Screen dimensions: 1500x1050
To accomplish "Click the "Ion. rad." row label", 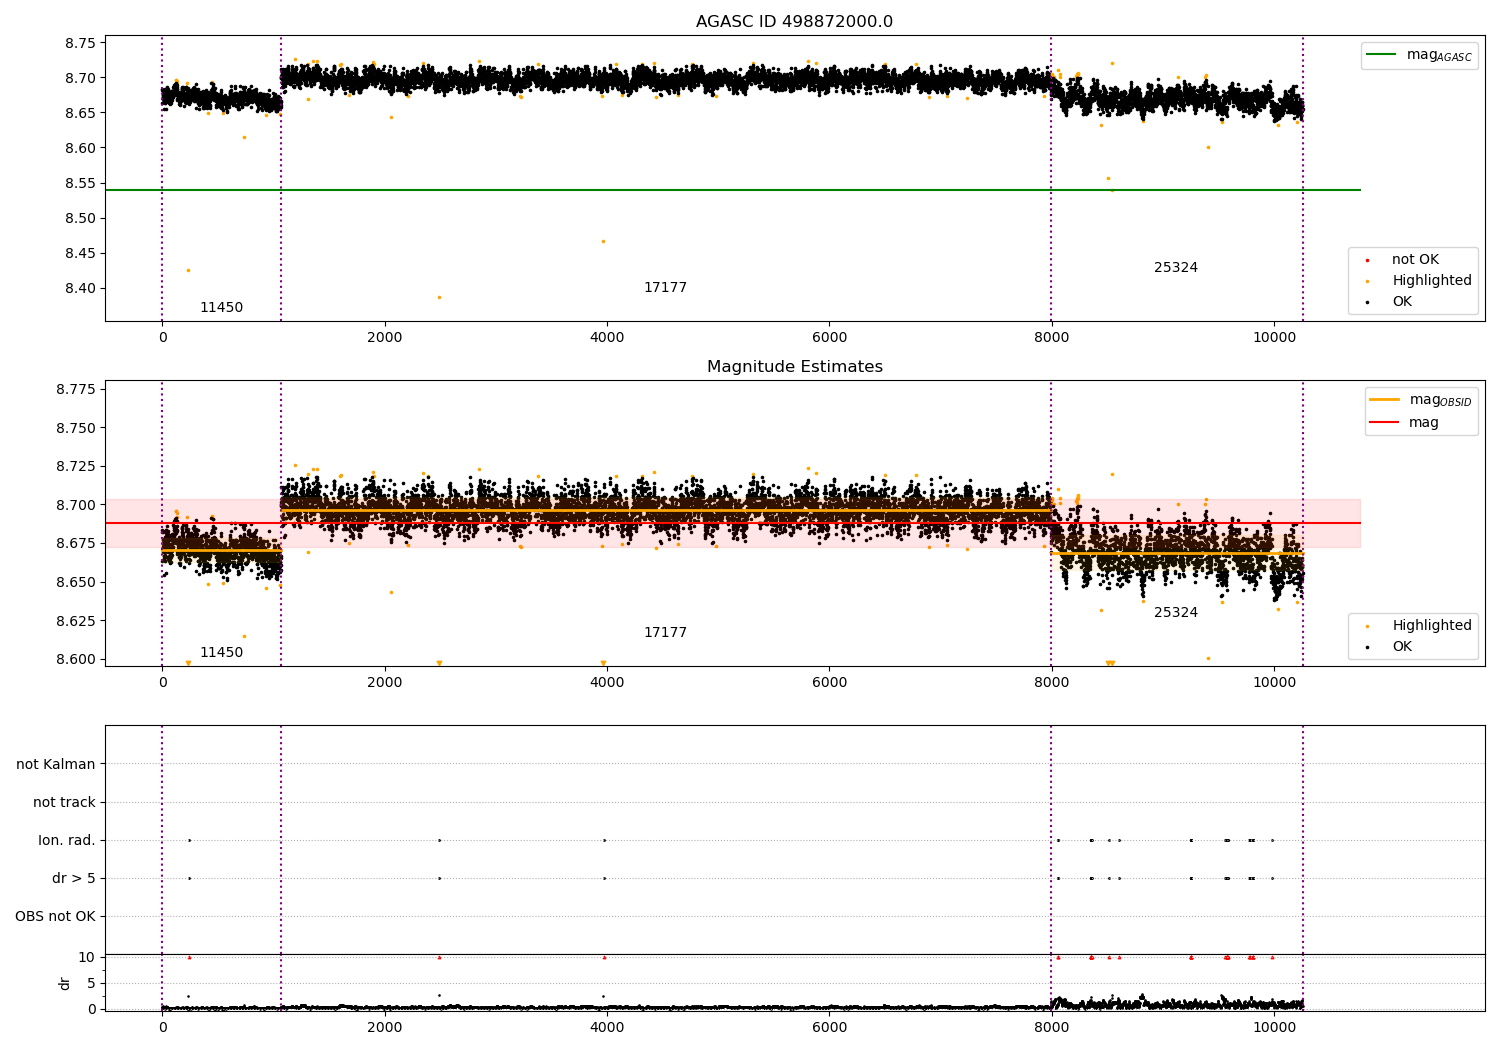I will pos(67,840).
